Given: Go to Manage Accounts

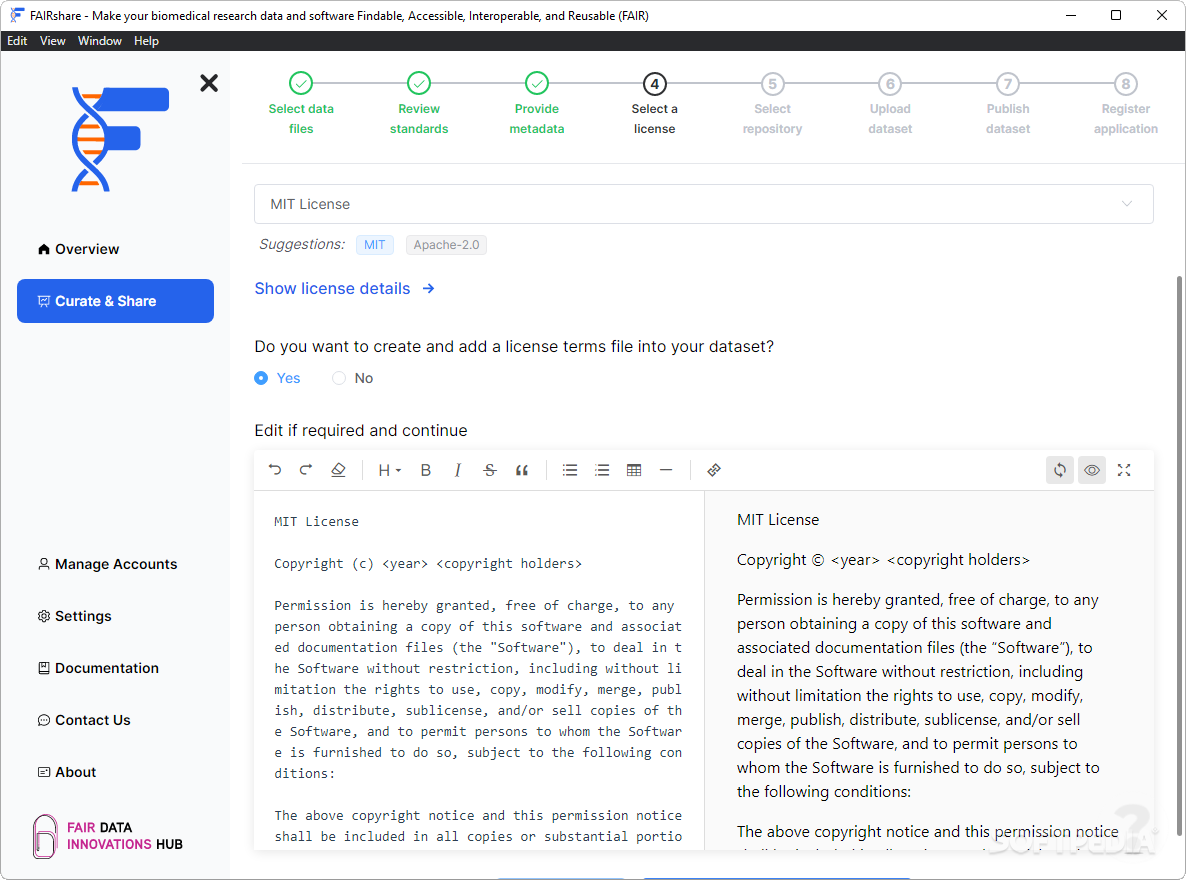Looking at the screenshot, I should point(107,564).
